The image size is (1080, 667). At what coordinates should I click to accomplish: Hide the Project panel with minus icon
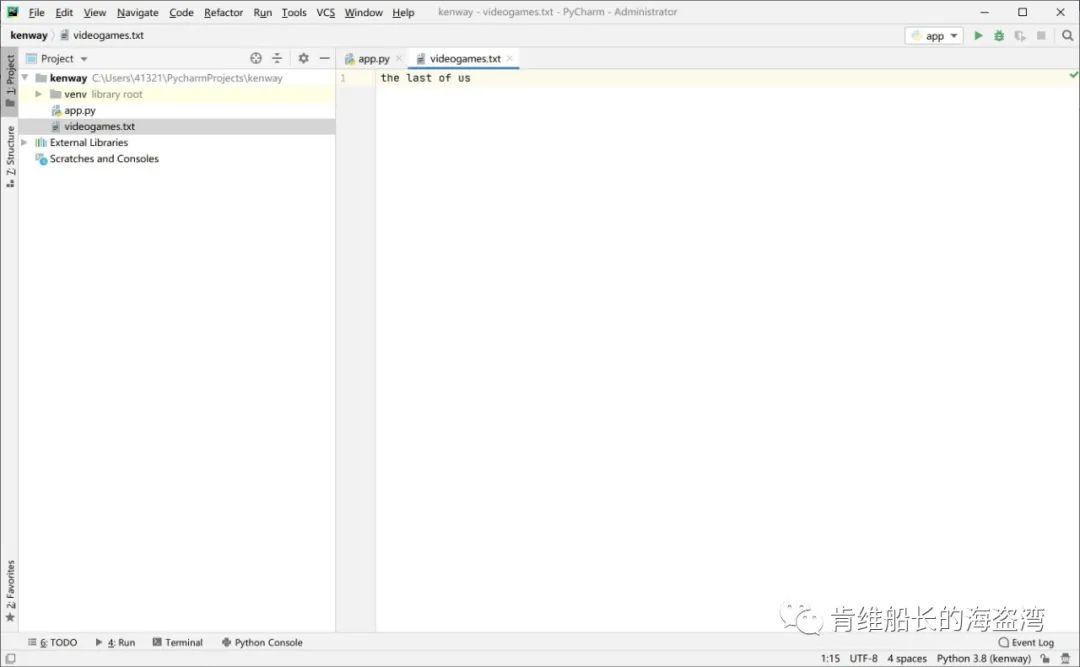(x=324, y=59)
